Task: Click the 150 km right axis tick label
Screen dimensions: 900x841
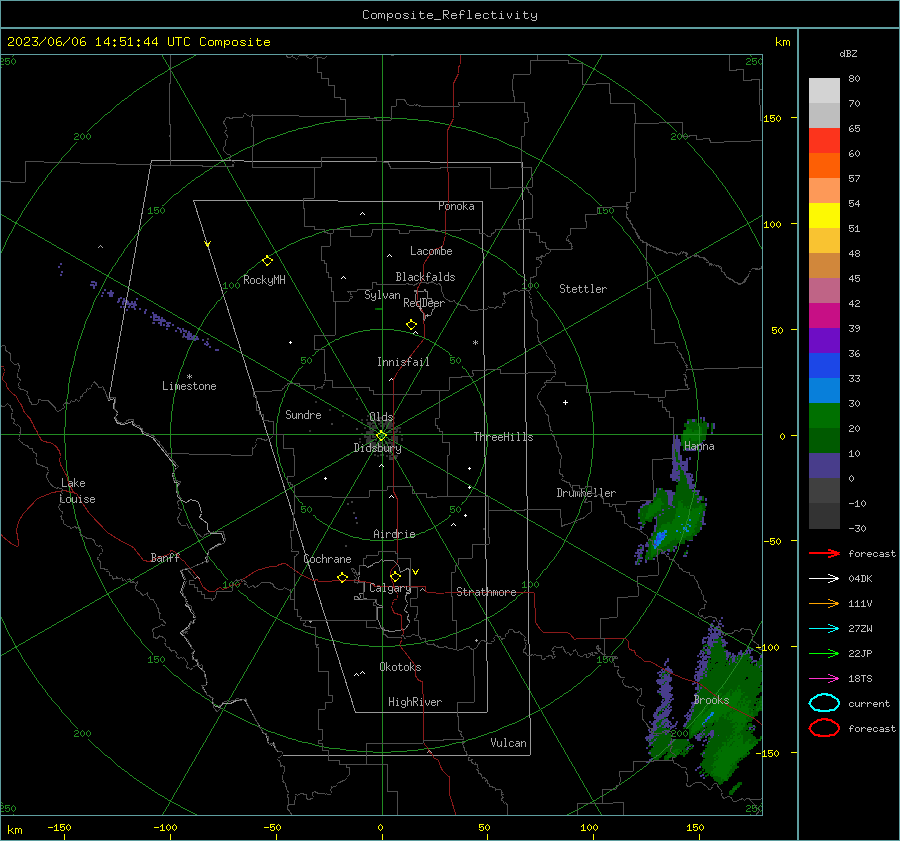Action: tap(773, 118)
